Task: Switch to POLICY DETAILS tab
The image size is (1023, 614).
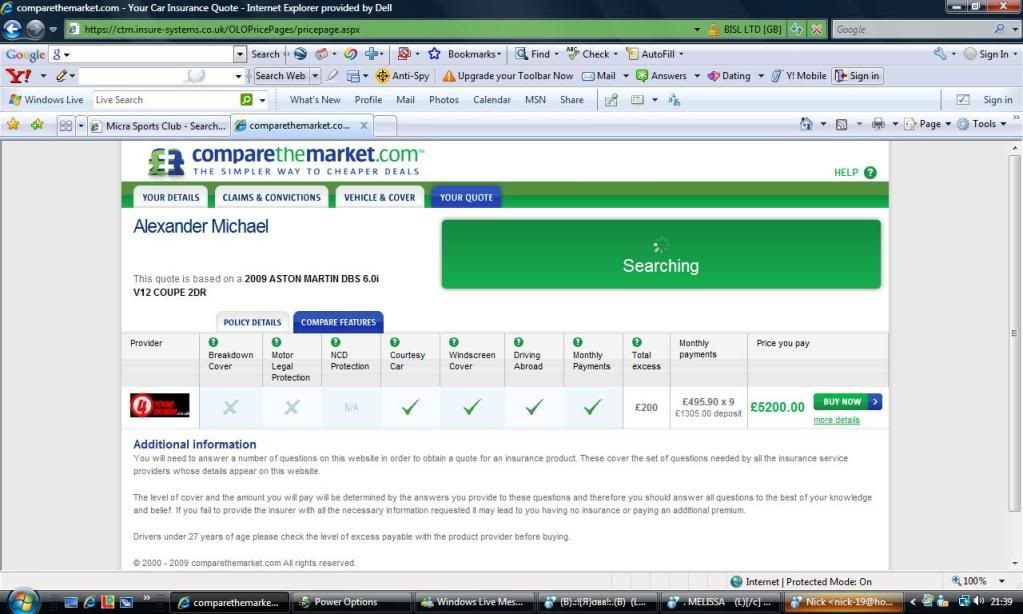Action: click(x=252, y=322)
